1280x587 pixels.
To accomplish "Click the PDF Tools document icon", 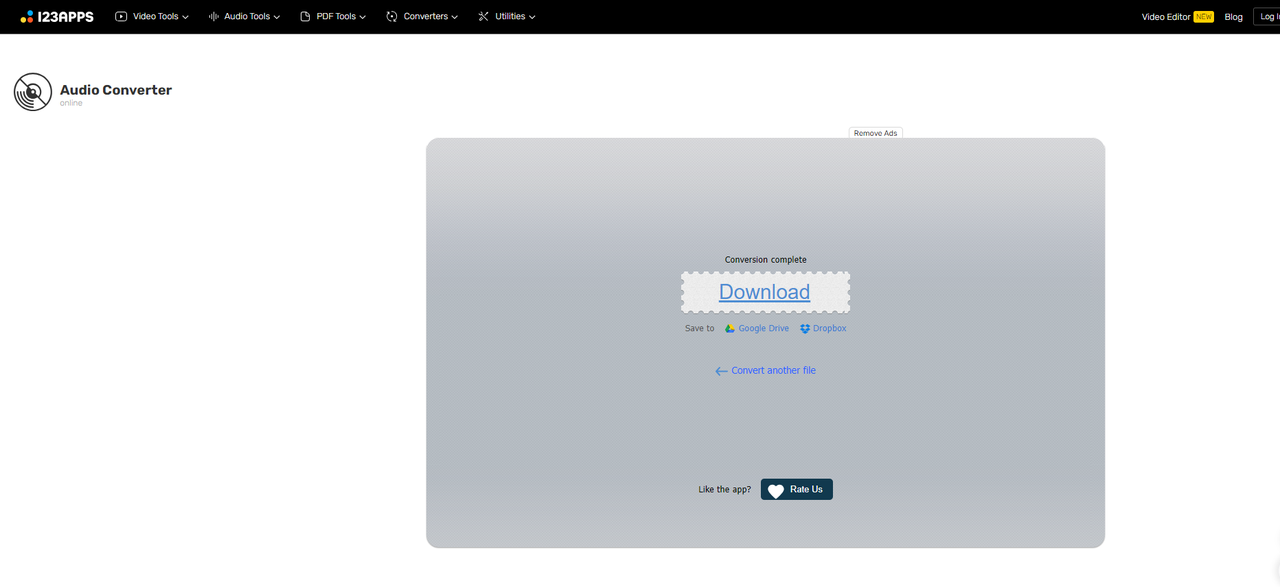I will (305, 16).
